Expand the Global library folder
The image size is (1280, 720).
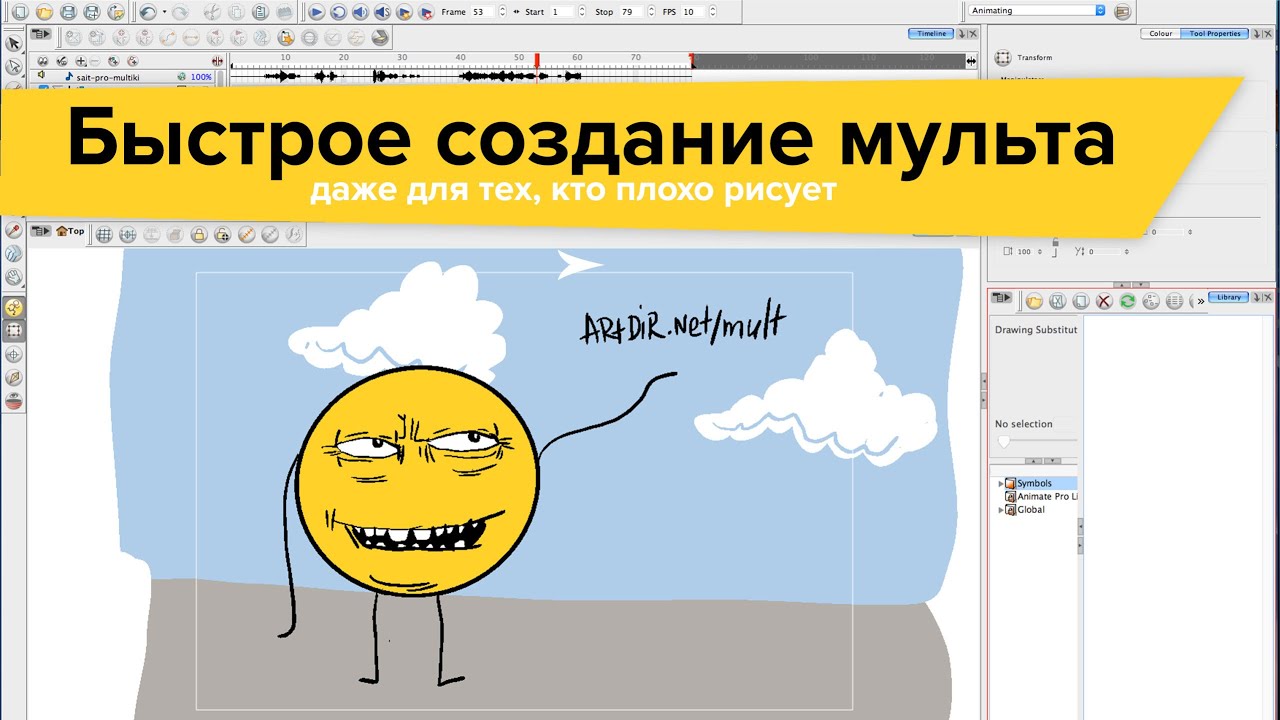click(1001, 510)
